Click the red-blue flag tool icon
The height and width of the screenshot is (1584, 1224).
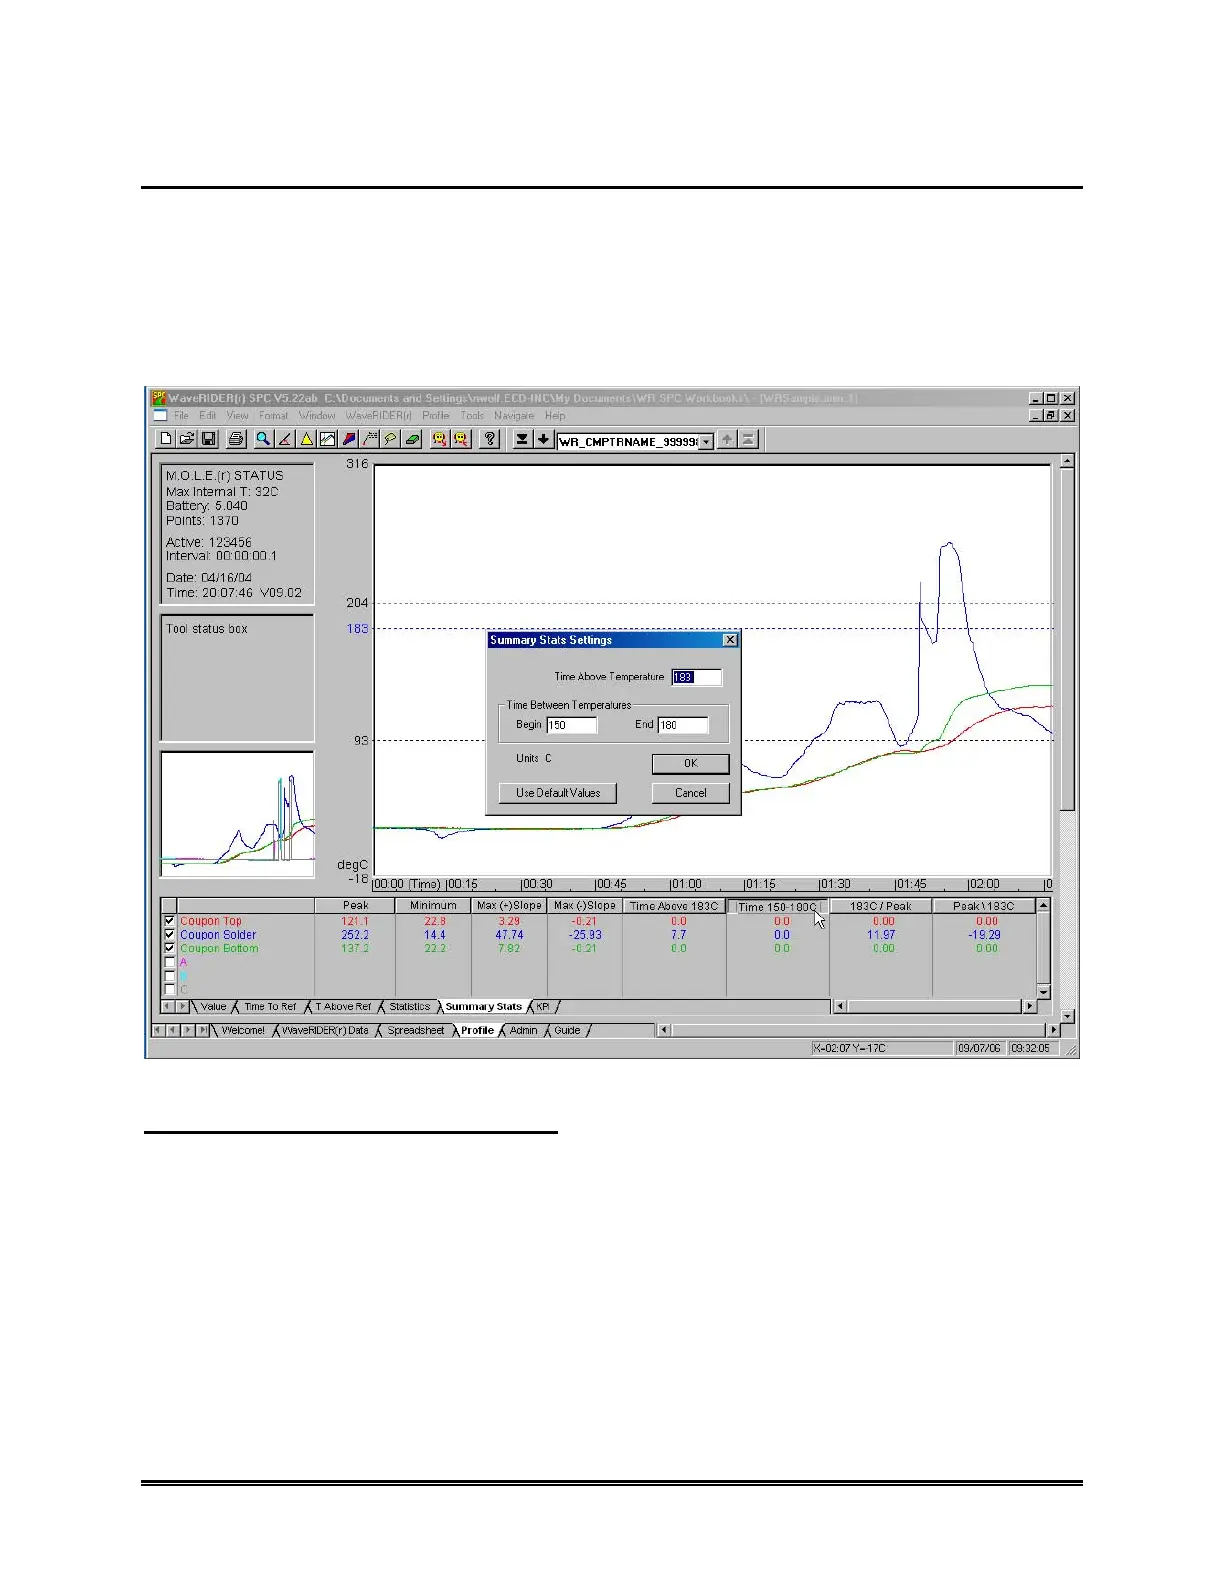coord(348,439)
